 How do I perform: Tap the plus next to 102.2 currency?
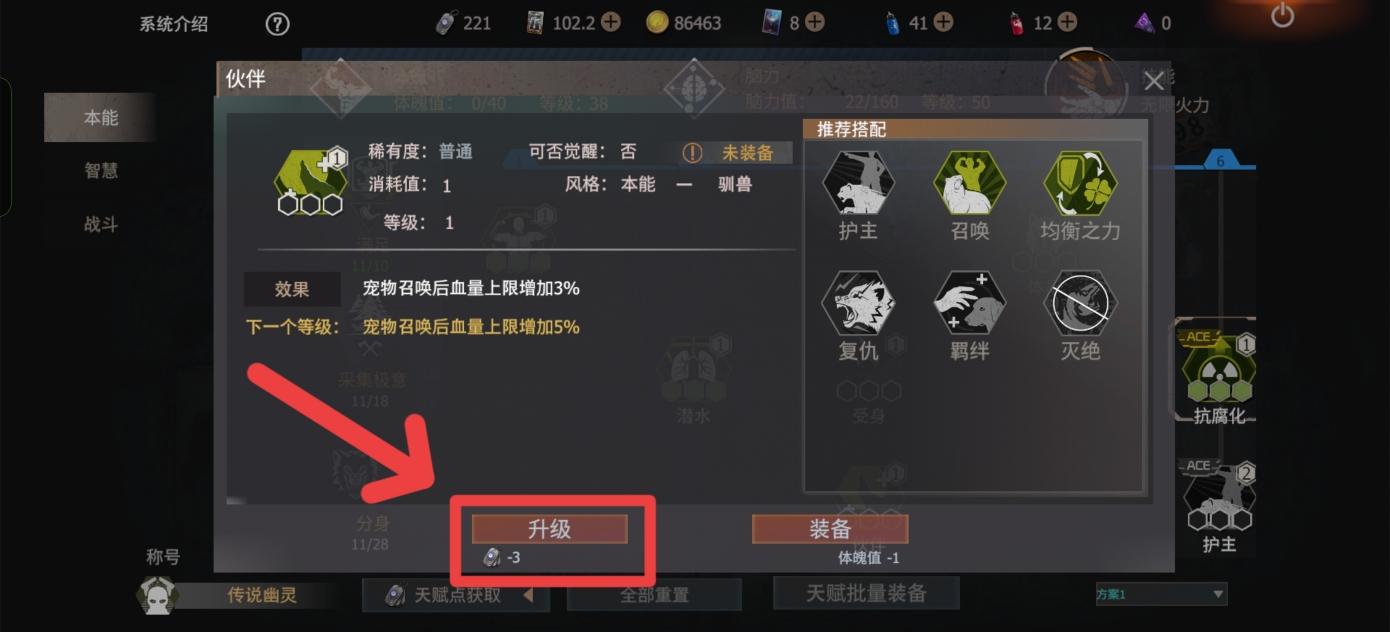click(x=610, y=22)
